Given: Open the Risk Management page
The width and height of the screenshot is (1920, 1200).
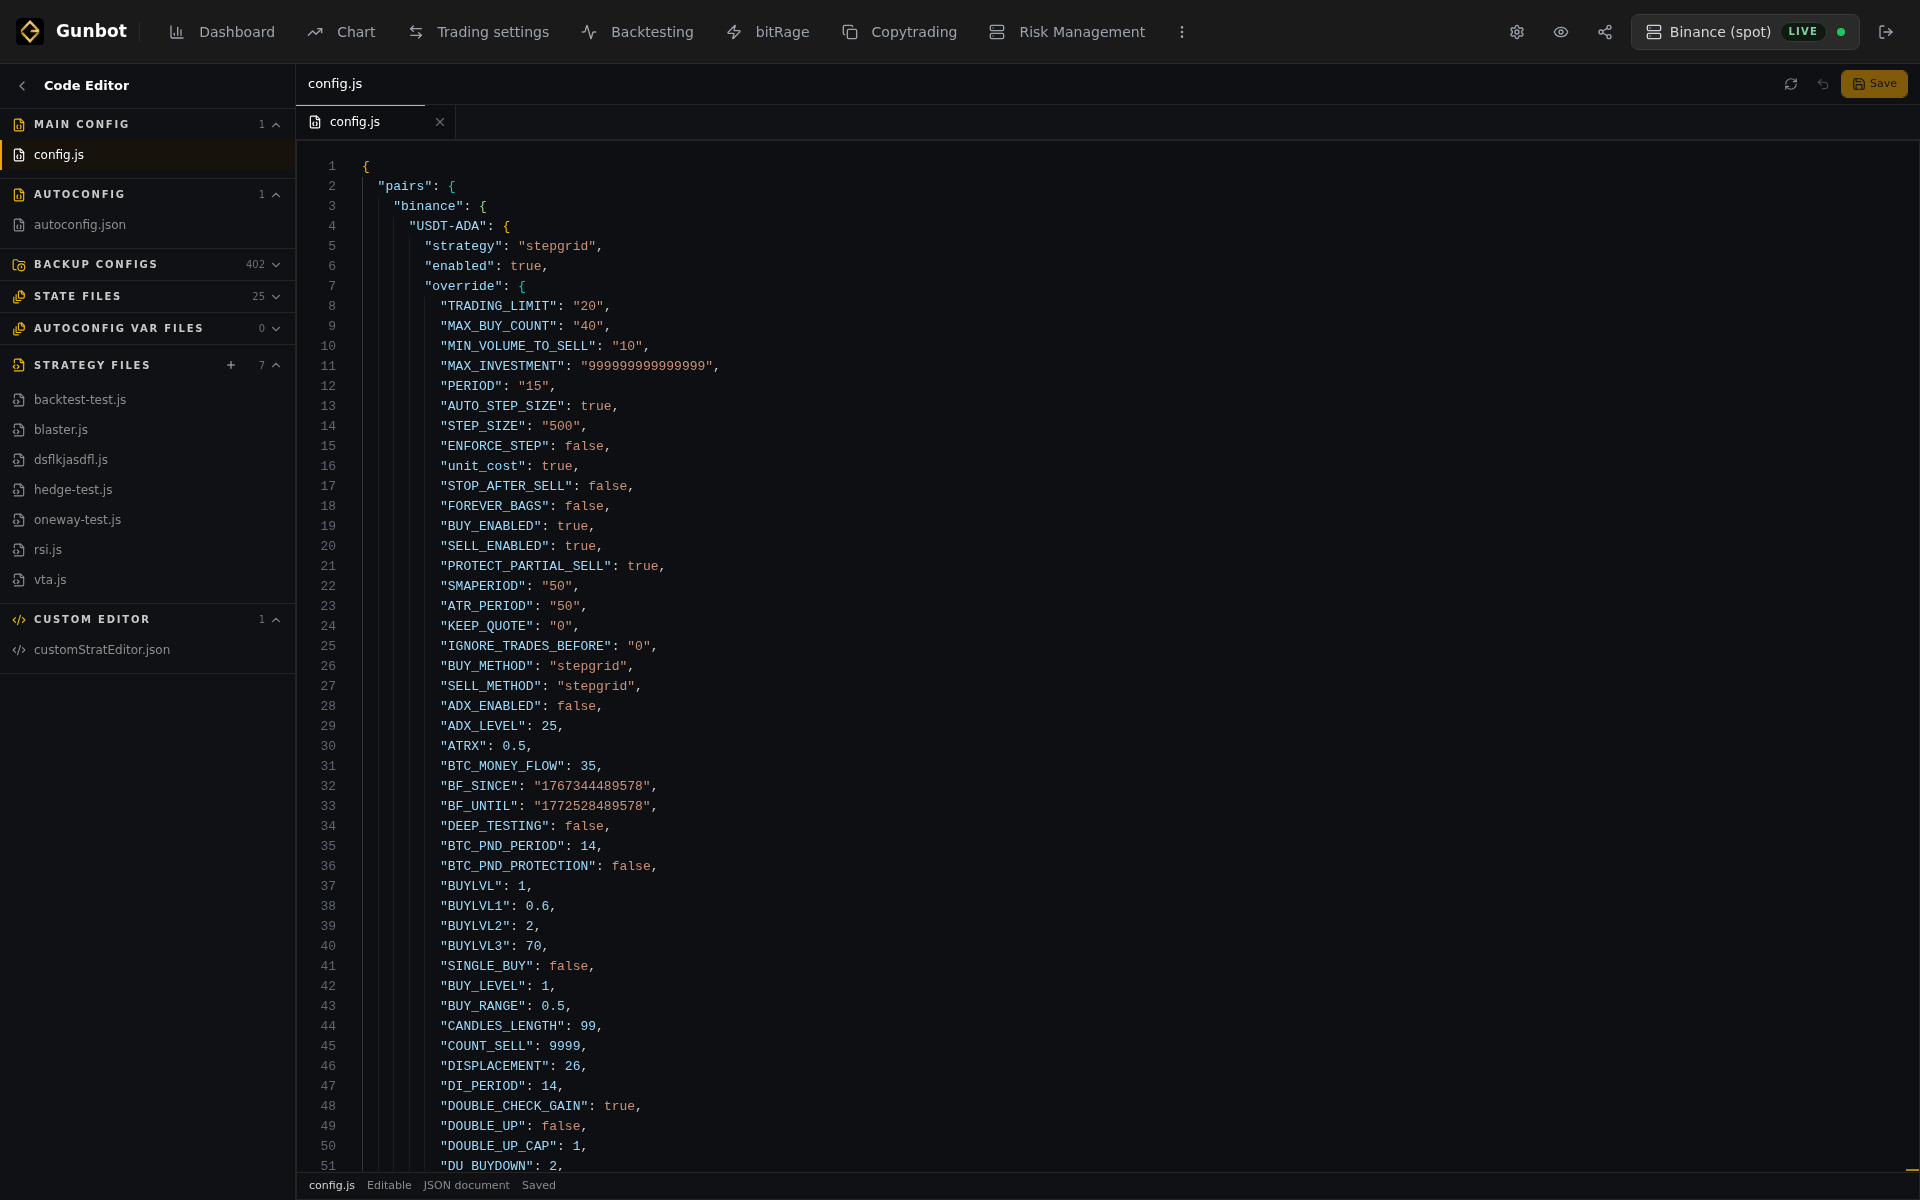Looking at the screenshot, I should pos(1067,32).
